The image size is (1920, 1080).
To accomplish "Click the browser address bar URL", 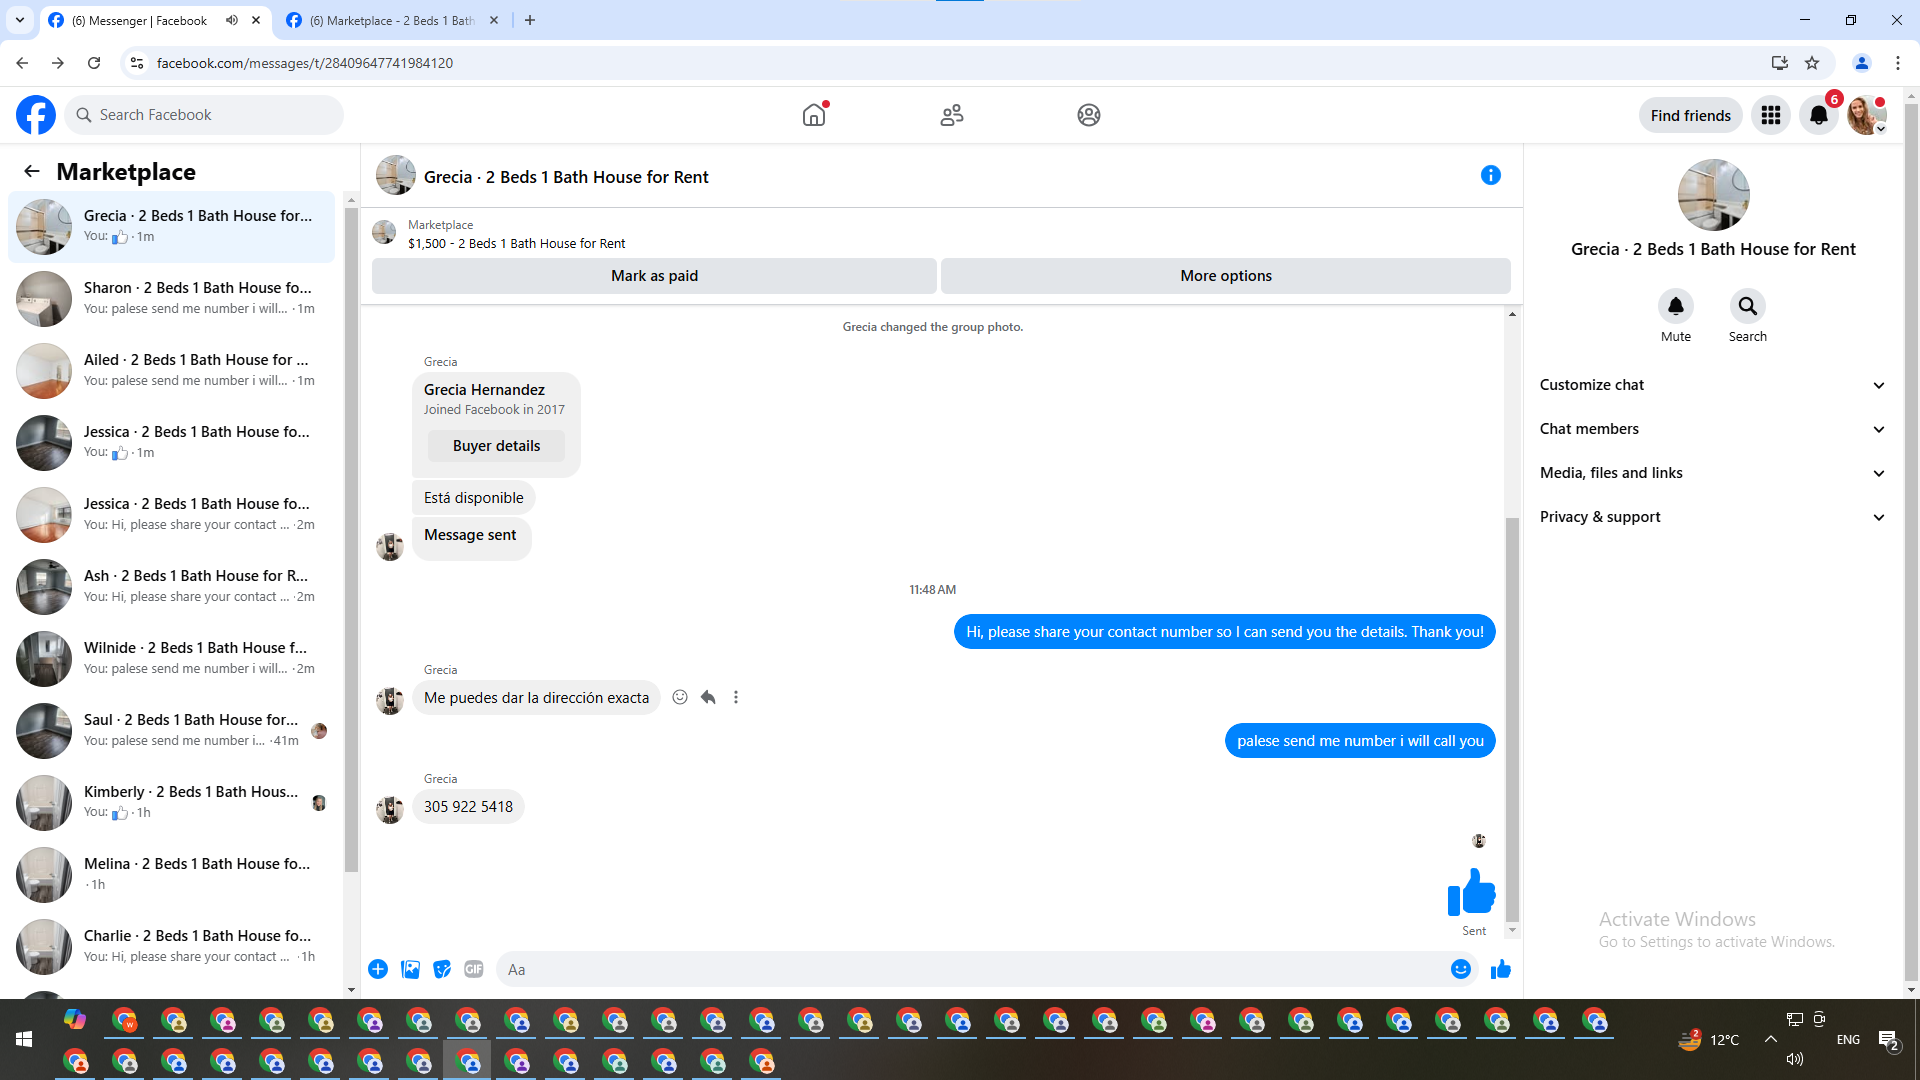I will 305,63.
